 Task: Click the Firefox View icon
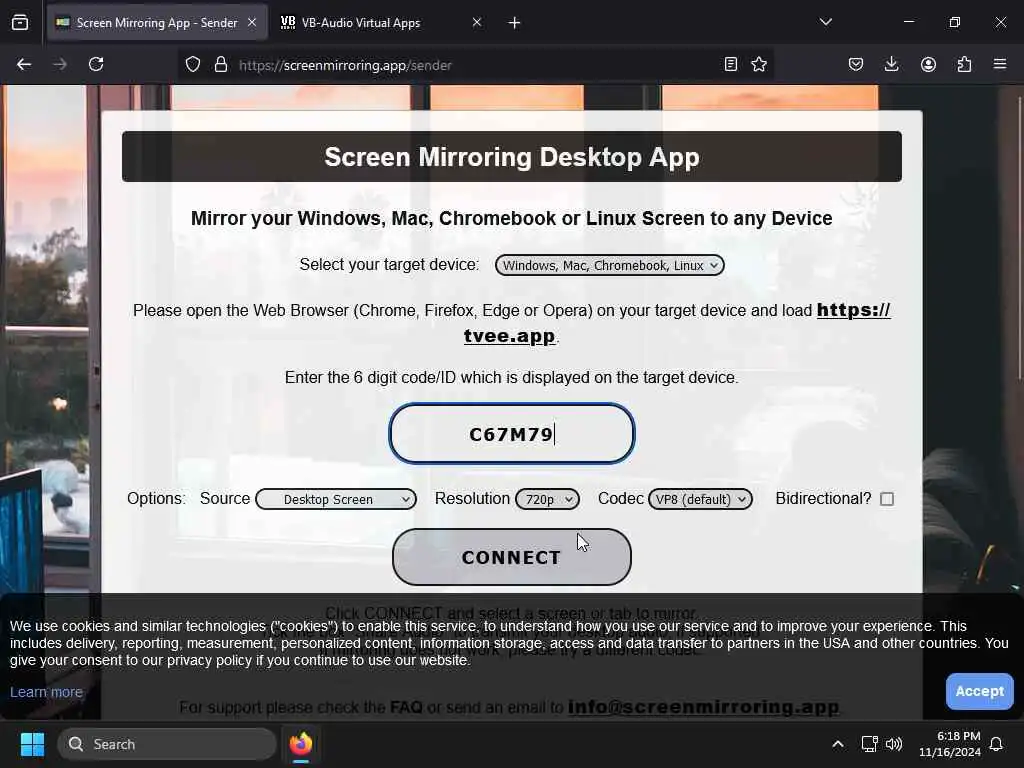click(x=20, y=22)
